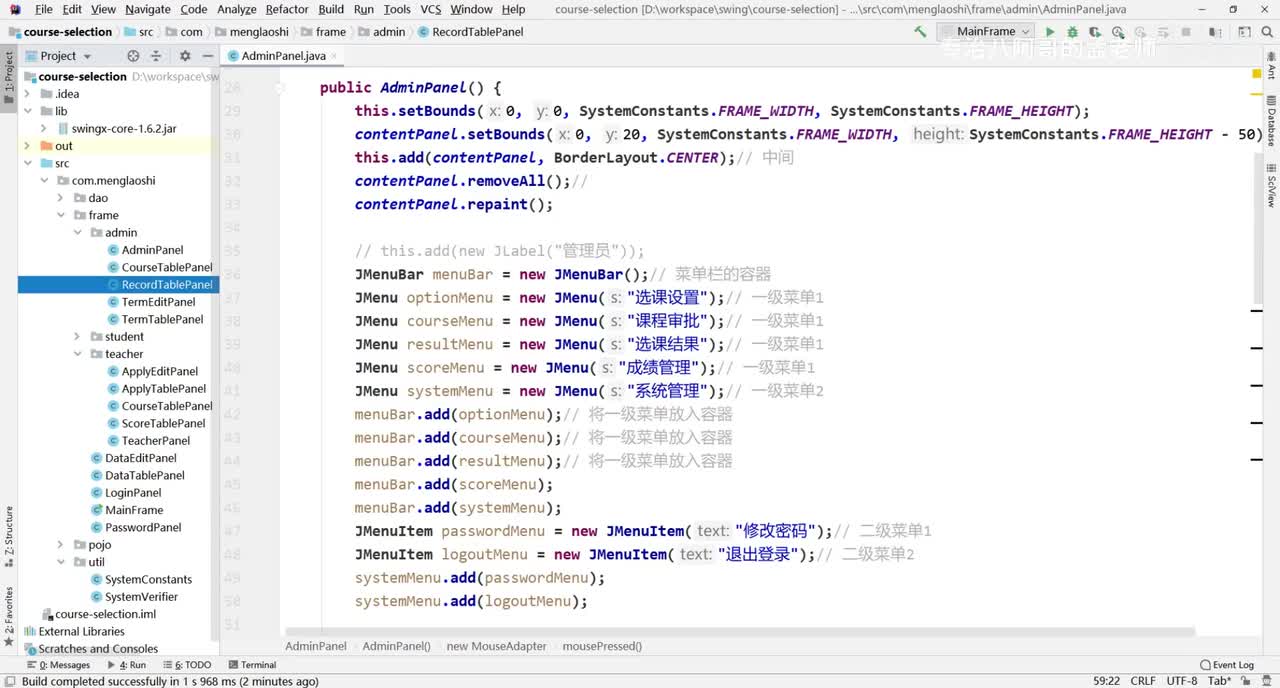Click AdminPanel() in editor breadcrumbs
Image resolution: width=1280 pixels, height=688 pixels.
click(x=396, y=646)
